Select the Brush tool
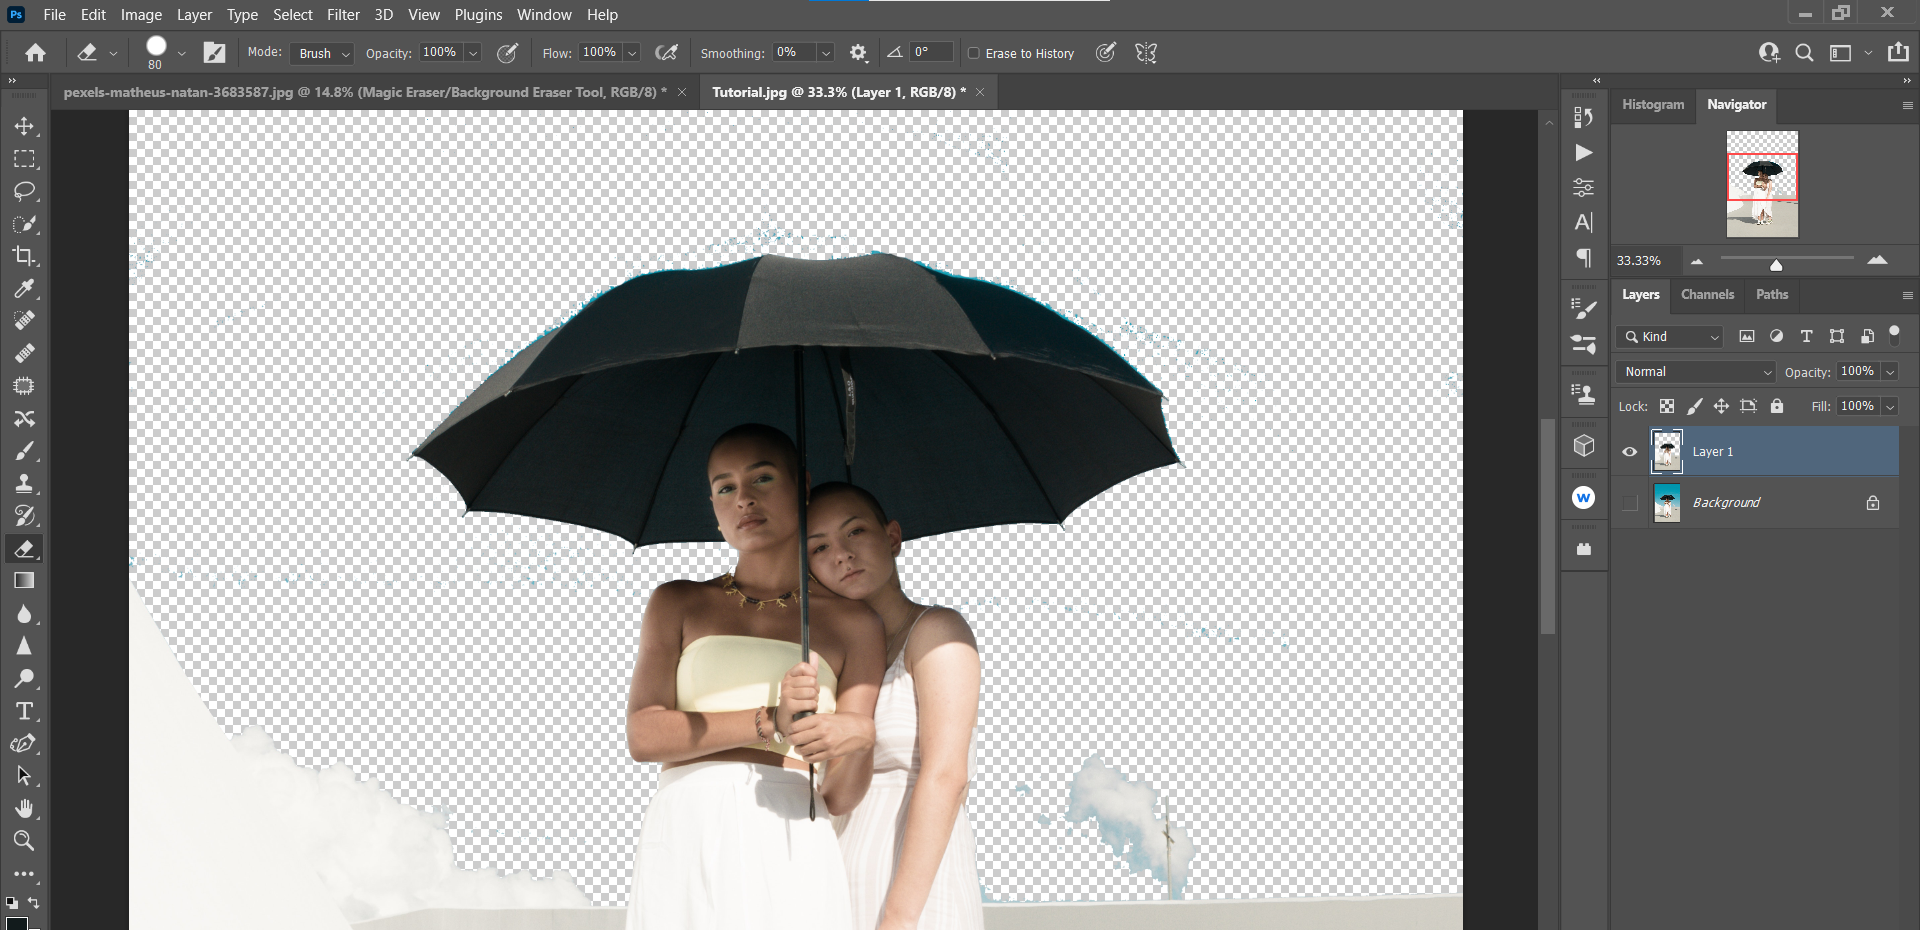The height and width of the screenshot is (930, 1920). point(25,451)
